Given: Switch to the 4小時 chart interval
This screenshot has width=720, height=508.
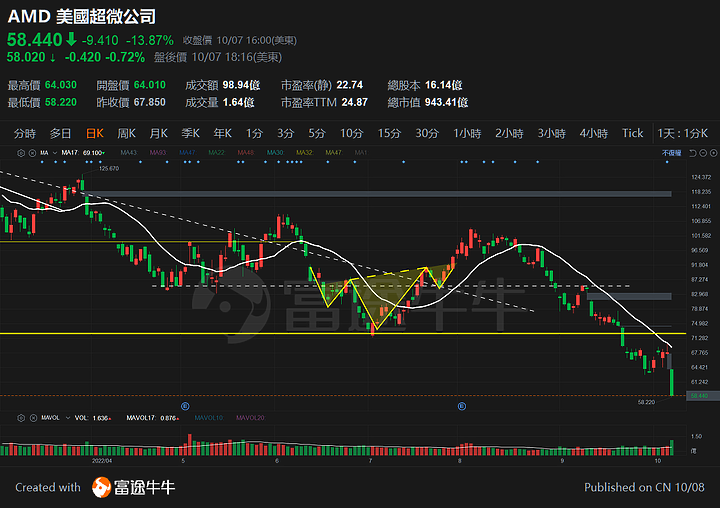Looking at the screenshot, I should tap(593, 134).
